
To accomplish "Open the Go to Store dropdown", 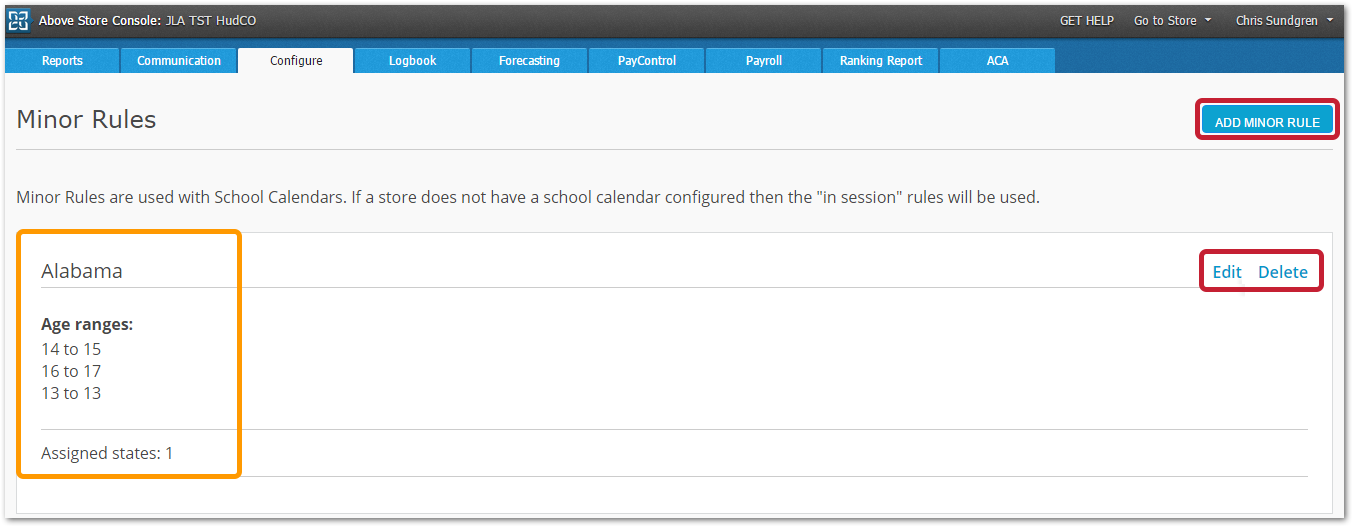I will point(1172,21).
